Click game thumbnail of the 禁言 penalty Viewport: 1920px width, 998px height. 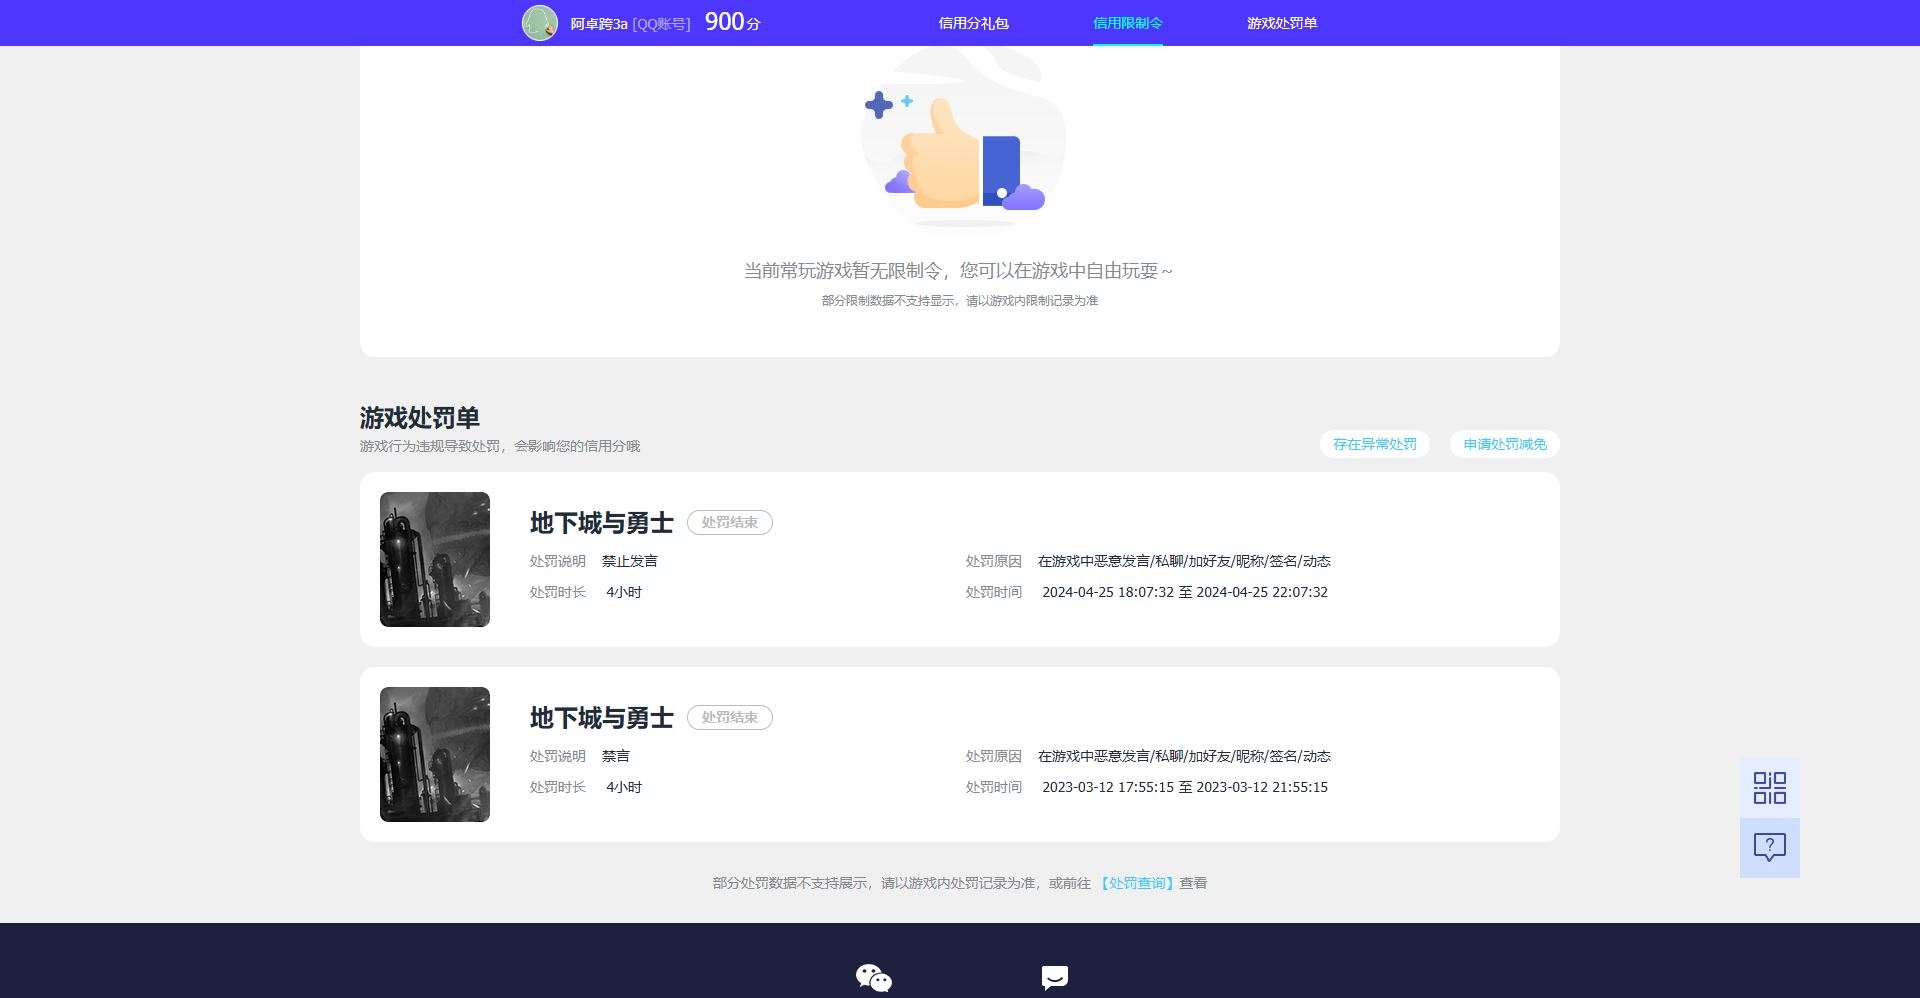[x=435, y=754]
